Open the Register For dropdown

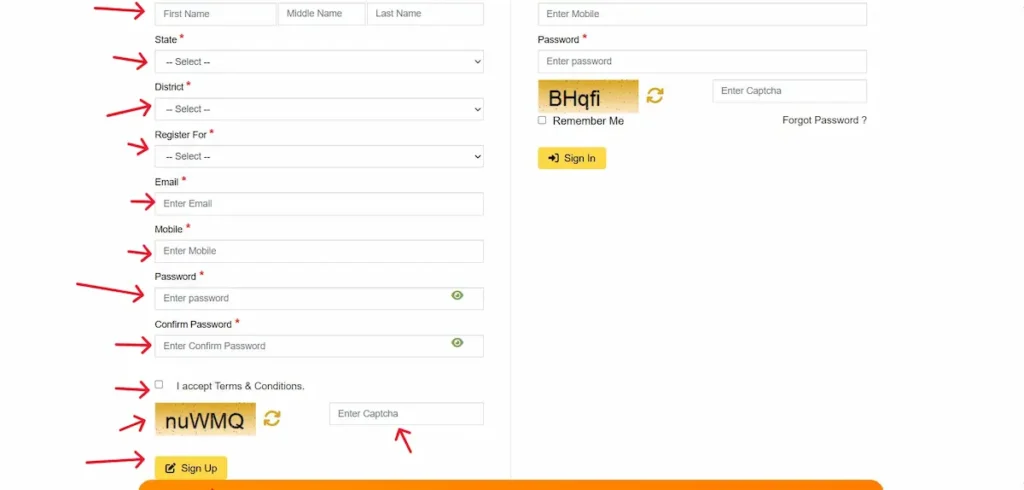(x=319, y=156)
